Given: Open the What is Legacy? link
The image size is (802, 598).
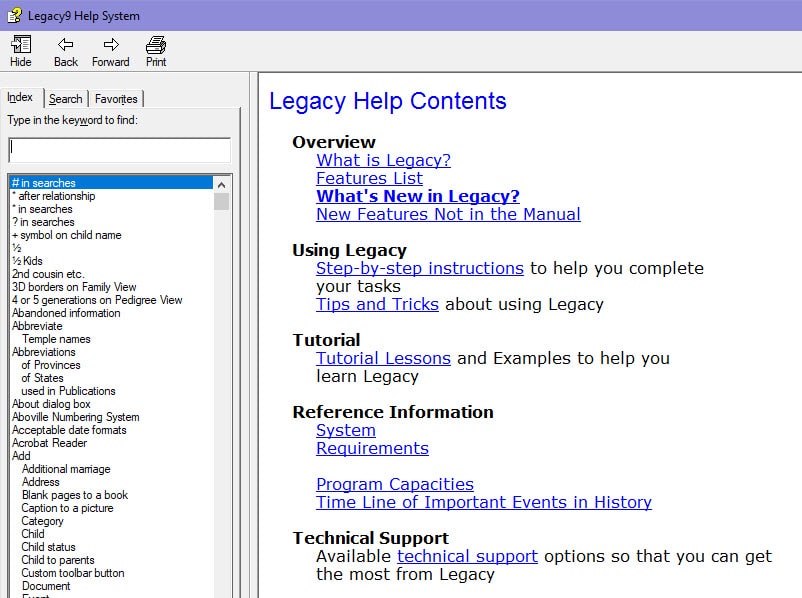Looking at the screenshot, I should [383, 160].
